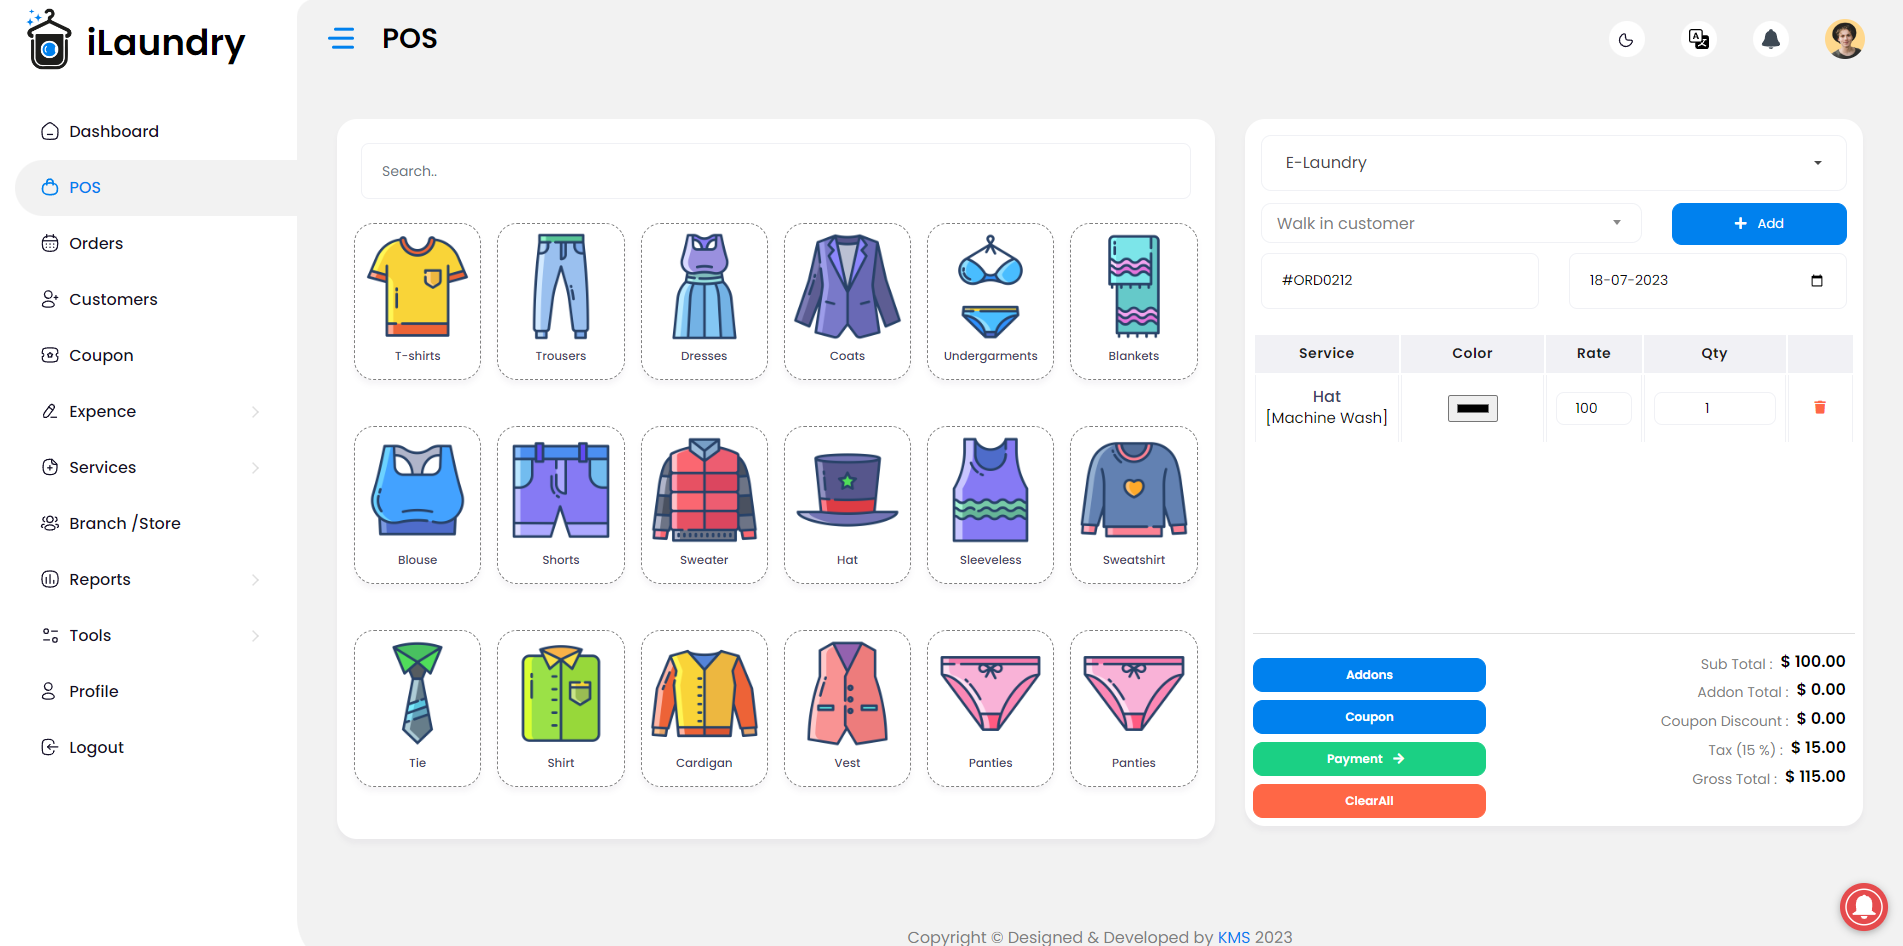The width and height of the screenshot is (1903, 946).
Task: Select the Blankets item
Action: (1134, 301)
